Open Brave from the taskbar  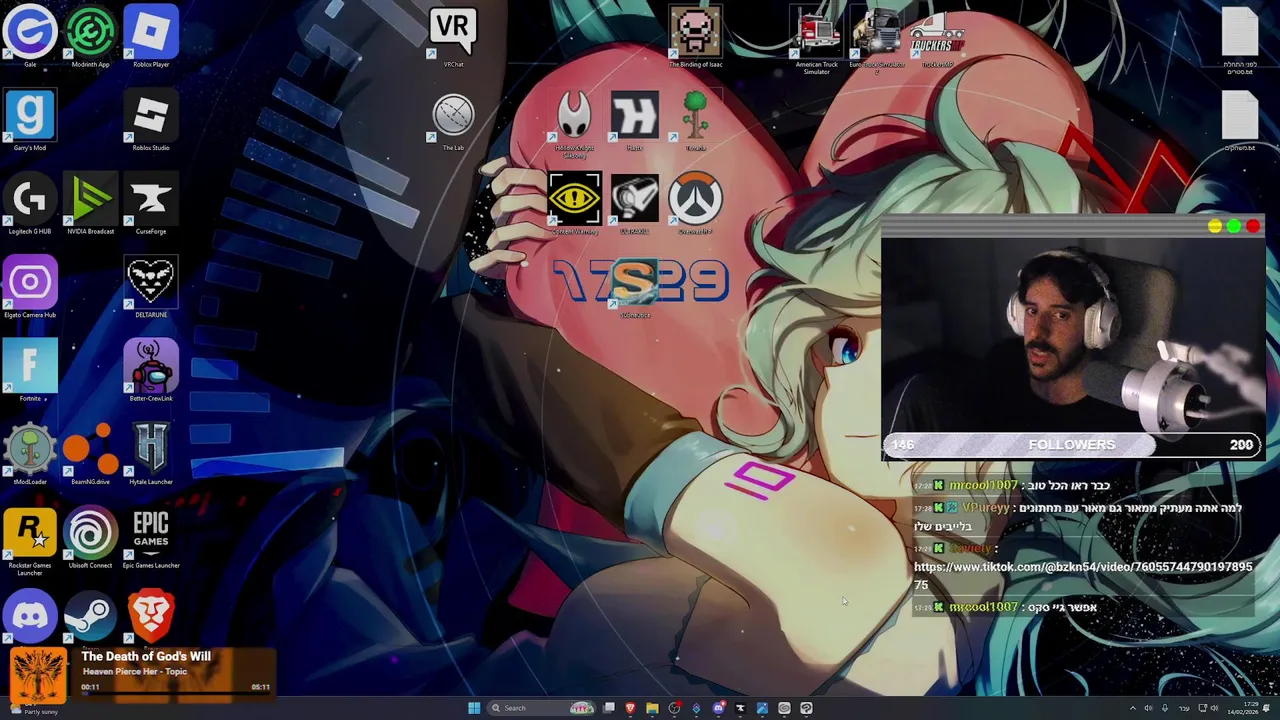coord(630,708)
